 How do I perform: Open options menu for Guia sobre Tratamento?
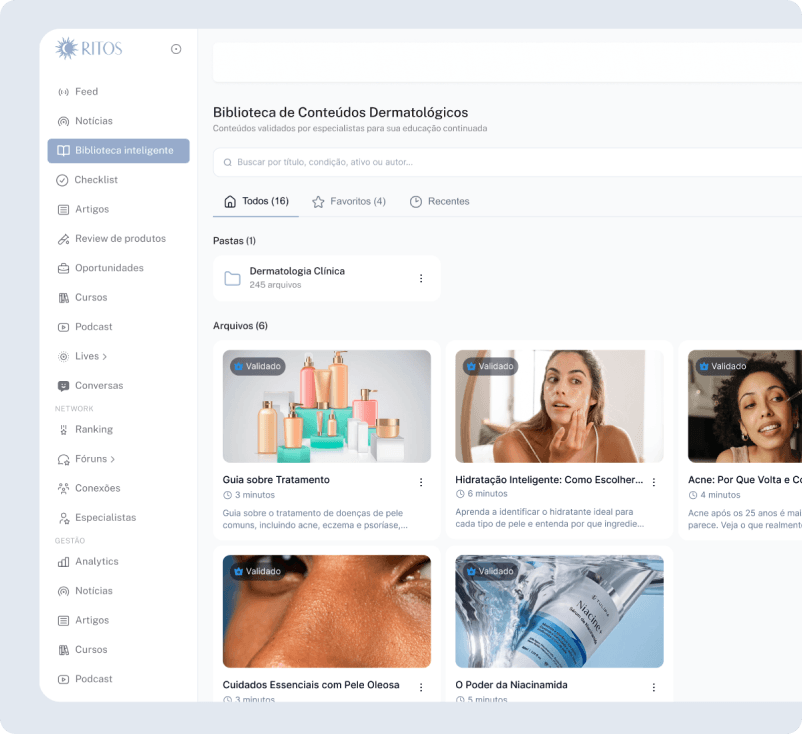pos(421,482)
